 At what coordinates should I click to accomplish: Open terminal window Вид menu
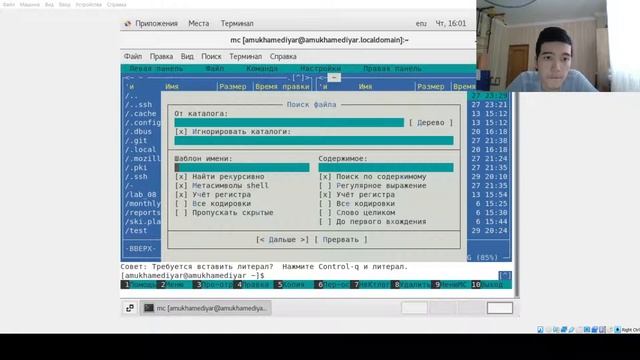(187, 57)
